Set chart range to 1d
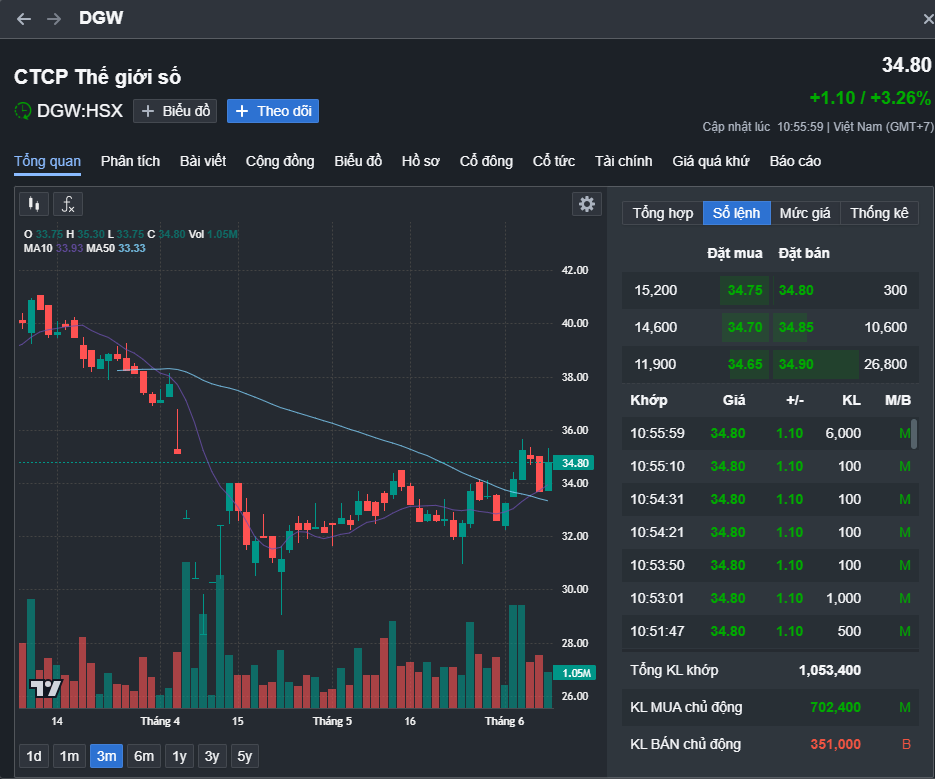 click(34, 756)
